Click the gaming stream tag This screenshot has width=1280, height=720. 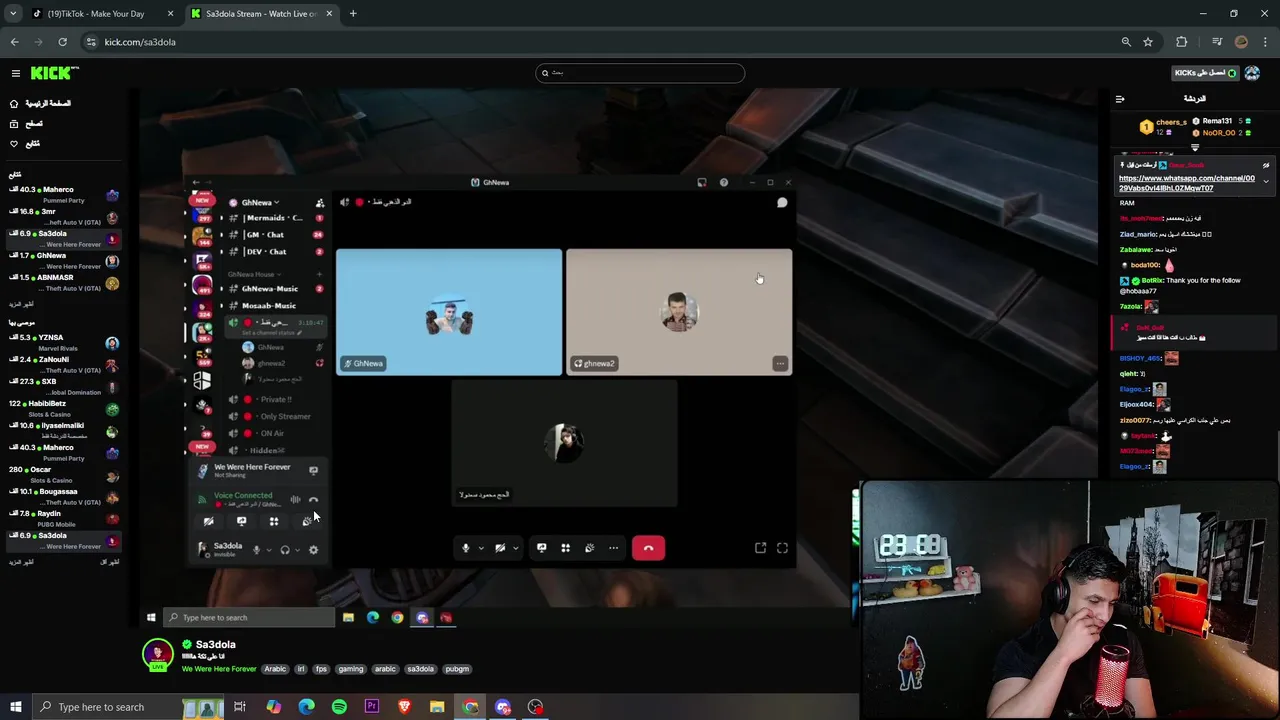point(350,669)
